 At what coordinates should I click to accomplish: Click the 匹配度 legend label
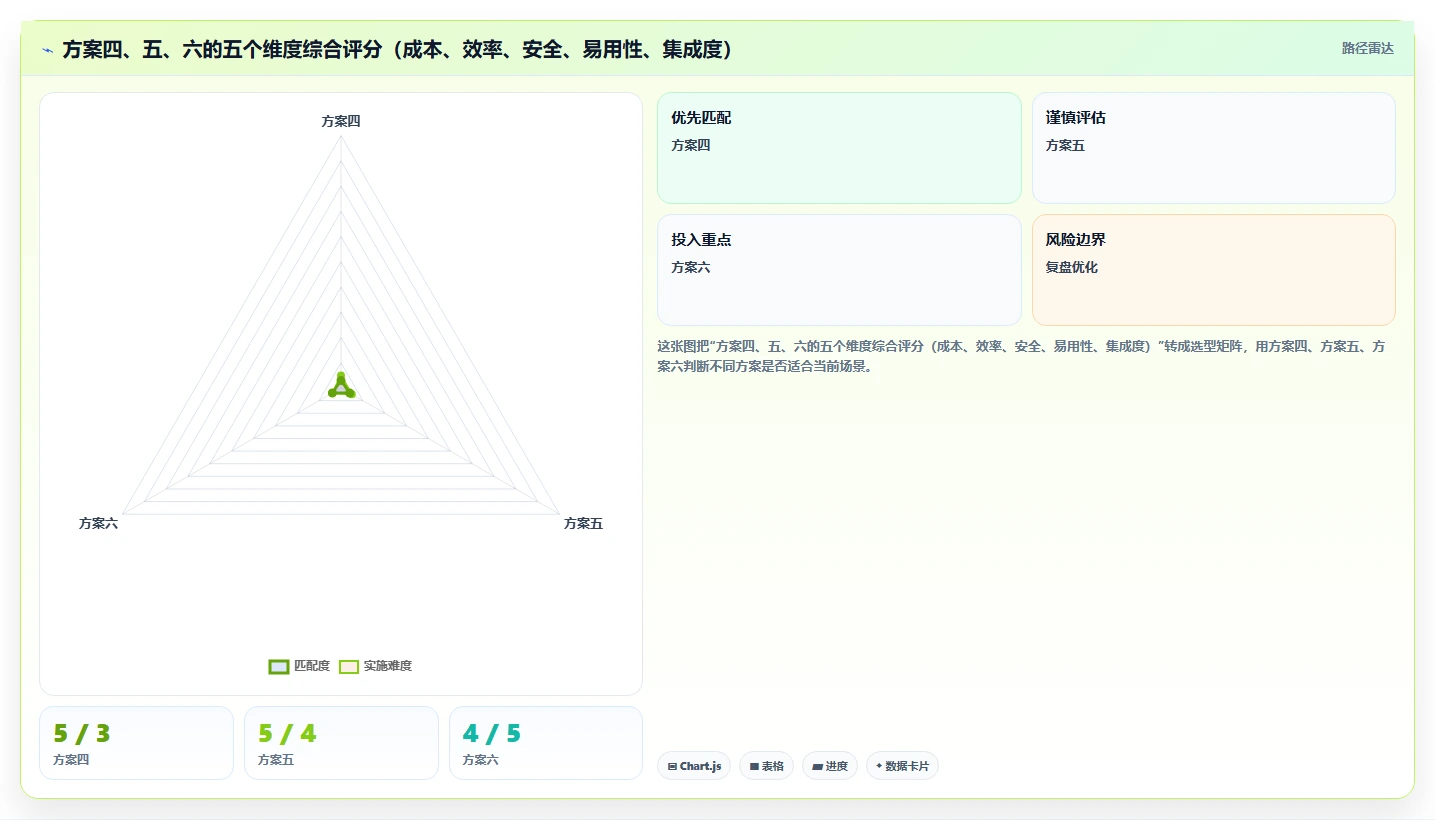(312, 666)
